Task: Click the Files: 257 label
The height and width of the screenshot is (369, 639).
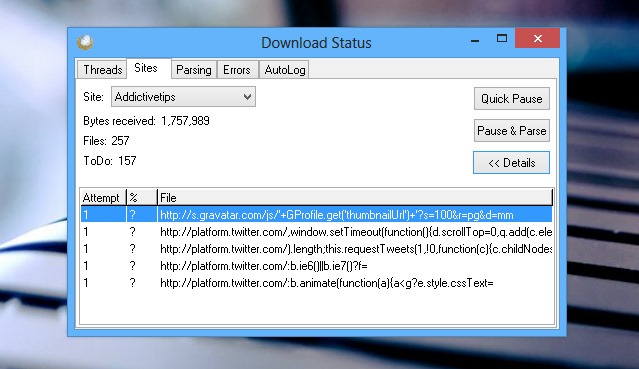Action: coord(106,141)
